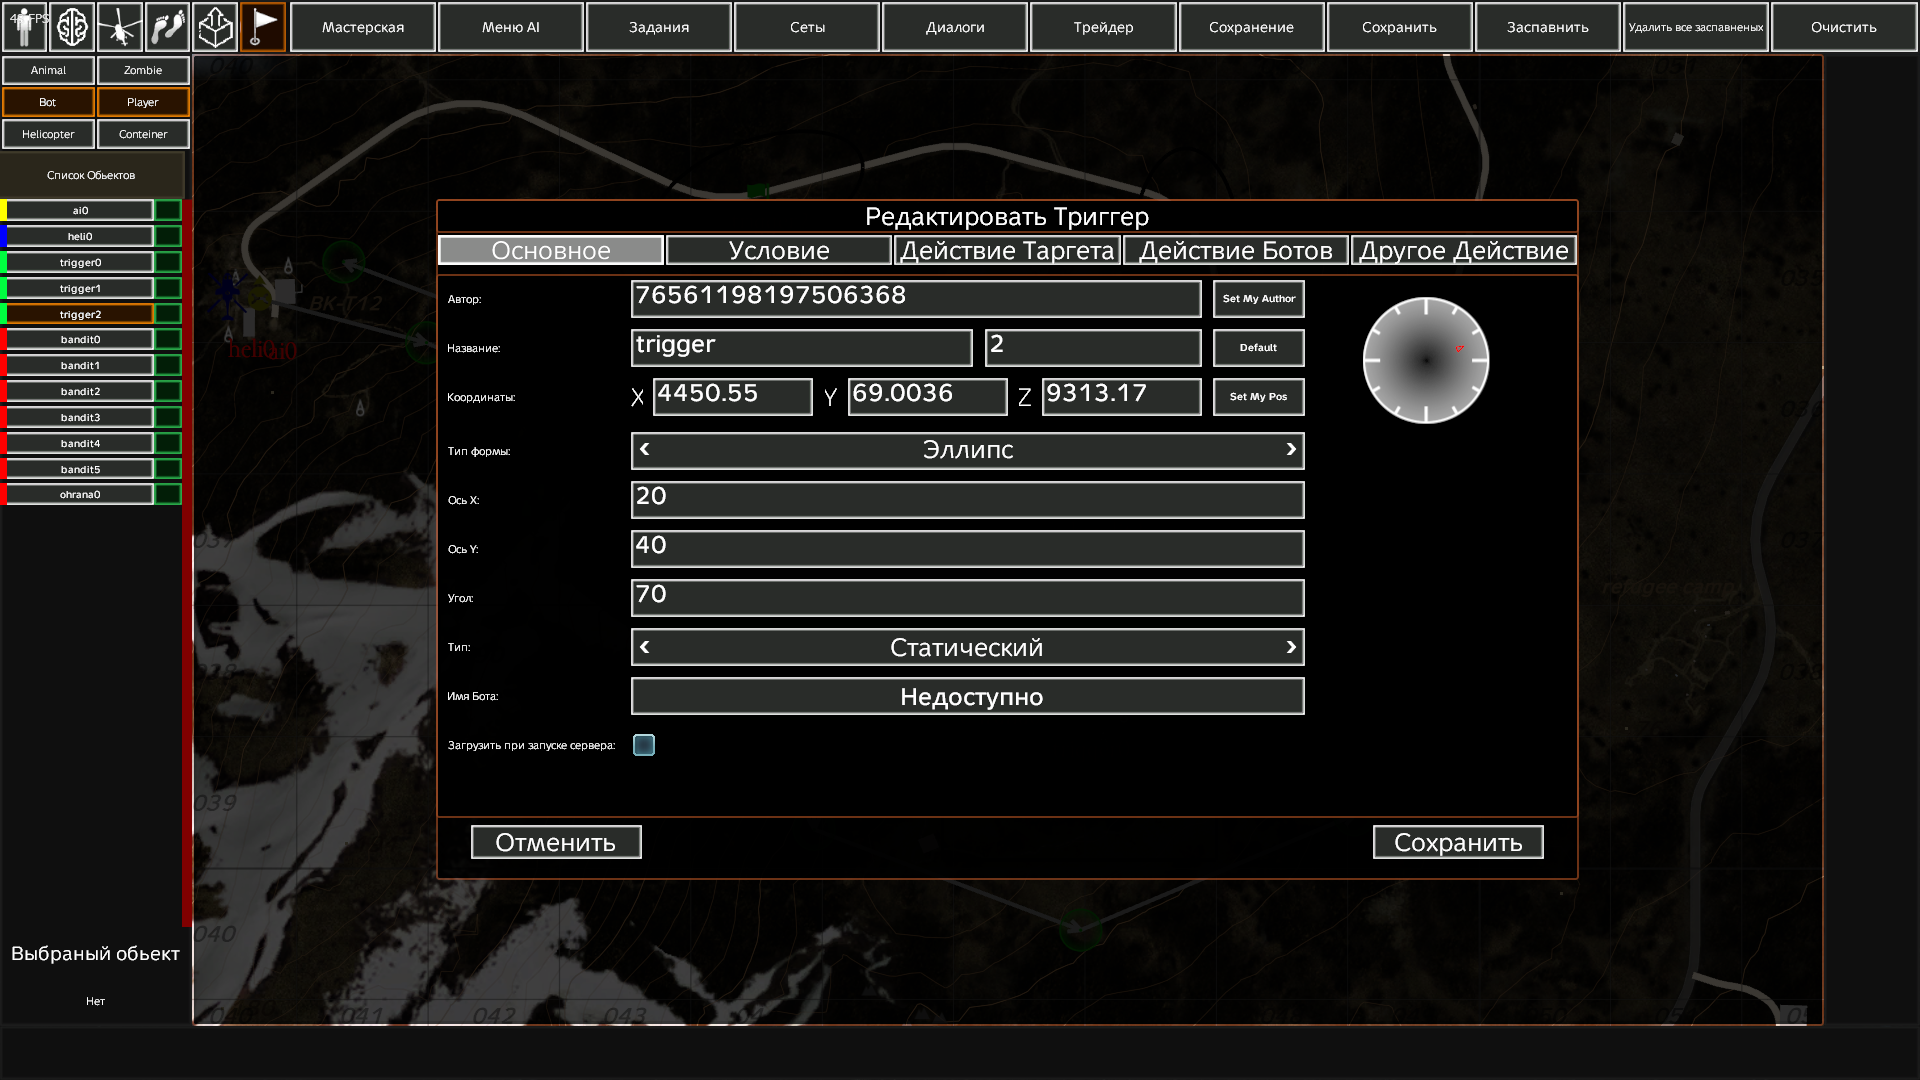Toggle green visibility box next to ai0
The image size is (1920, 1080).
click(x=168, y=210)
